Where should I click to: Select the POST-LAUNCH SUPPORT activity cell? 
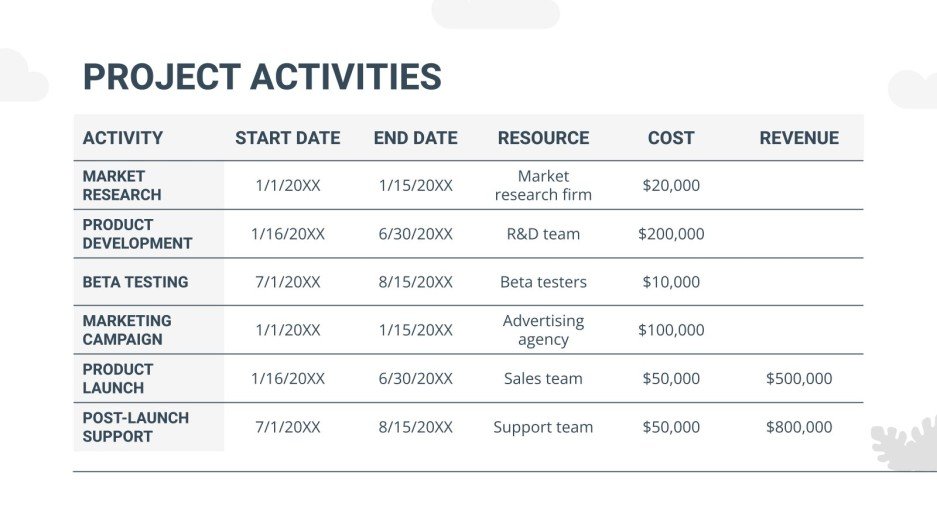click(135, 427)
